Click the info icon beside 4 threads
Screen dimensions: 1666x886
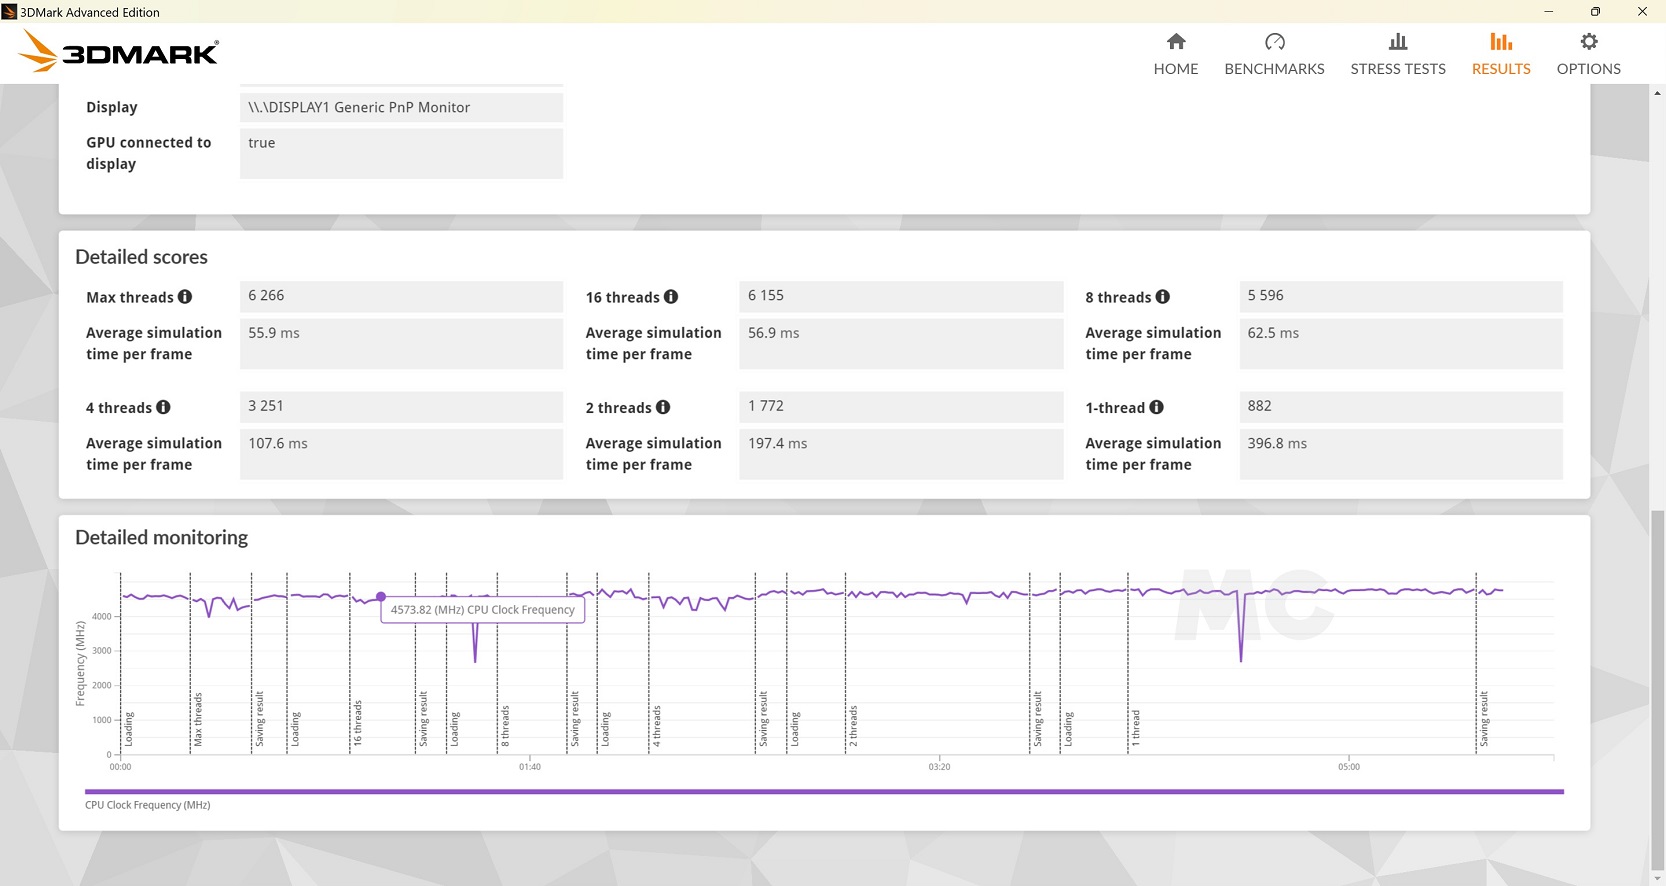(163, 407)
